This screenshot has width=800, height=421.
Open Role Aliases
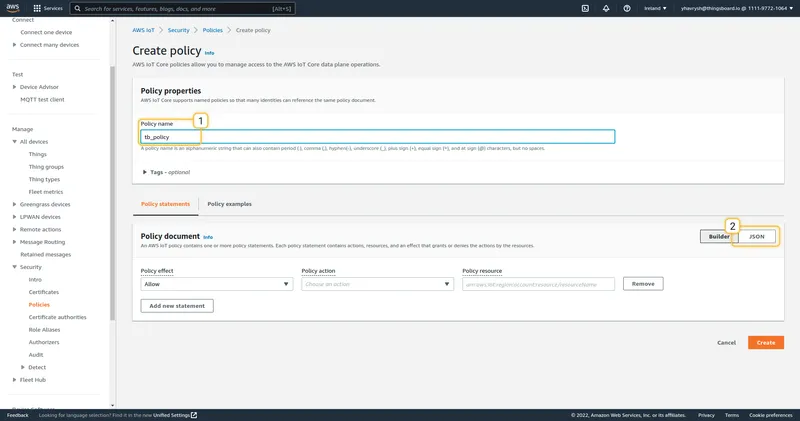pyautogui.click(x=44, y=330)
